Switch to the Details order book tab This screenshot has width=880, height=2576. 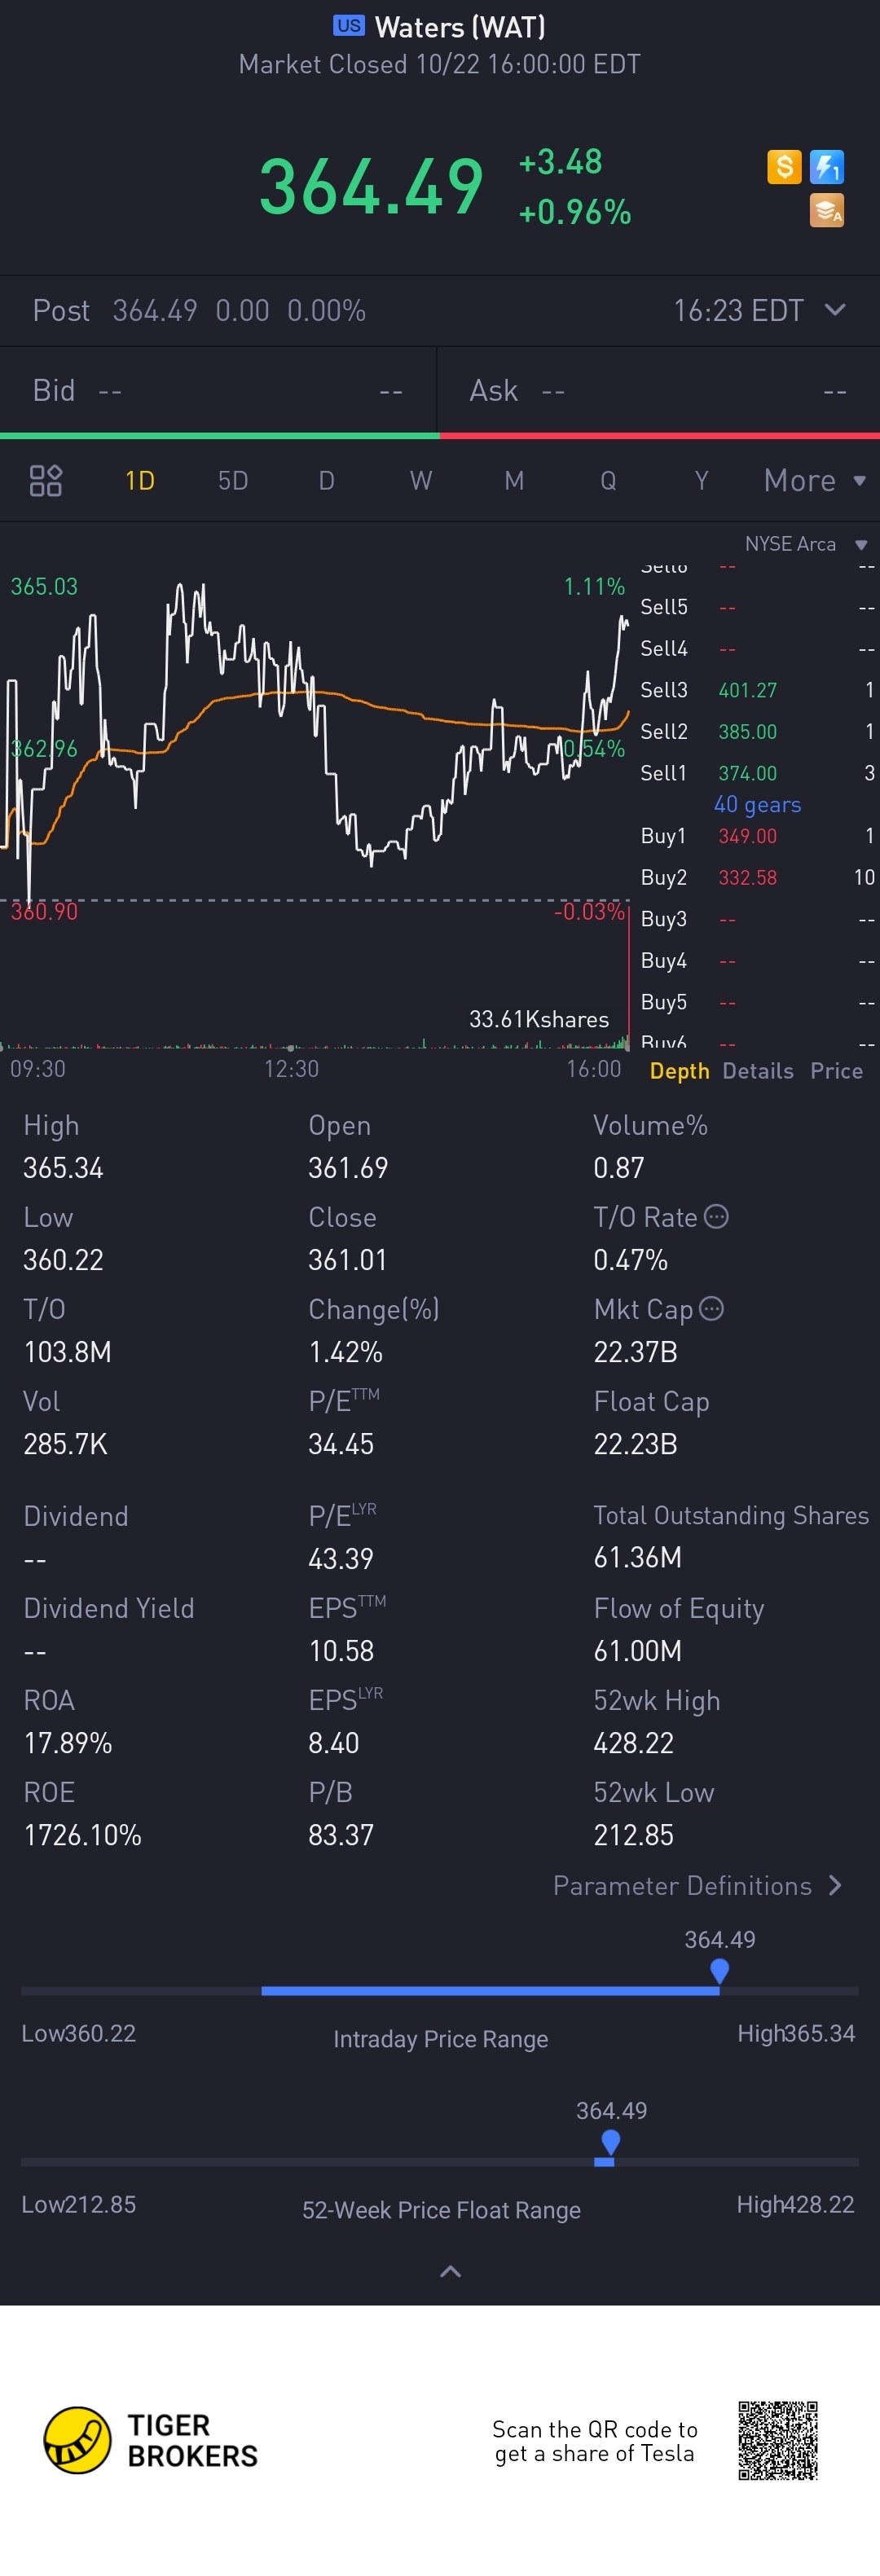tap(758, 1071)
